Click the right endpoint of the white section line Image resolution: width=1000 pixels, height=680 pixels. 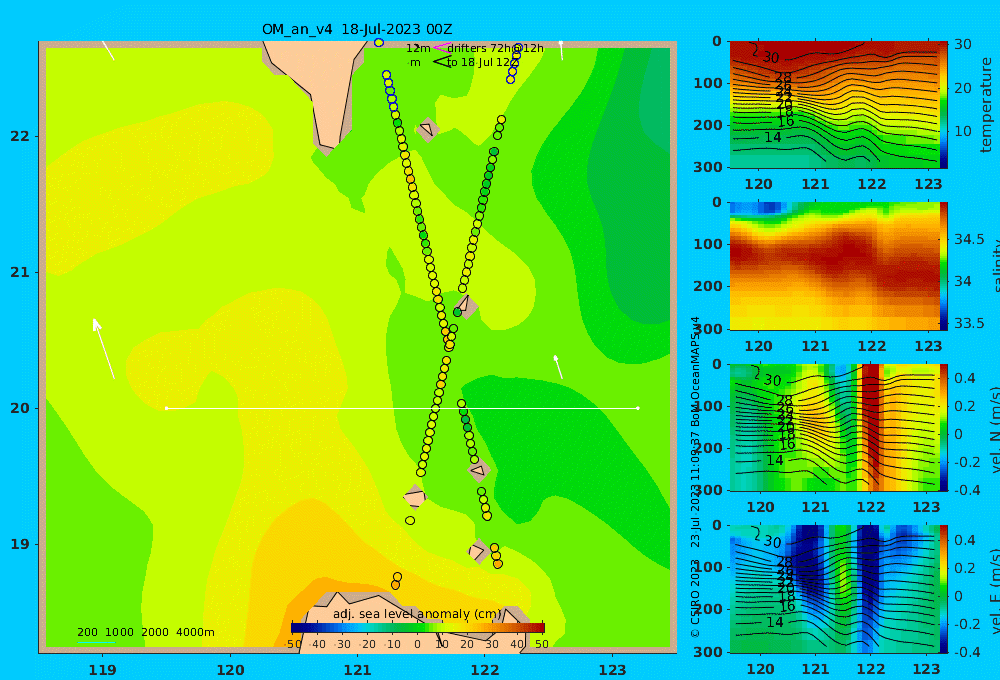click(638, 408)
